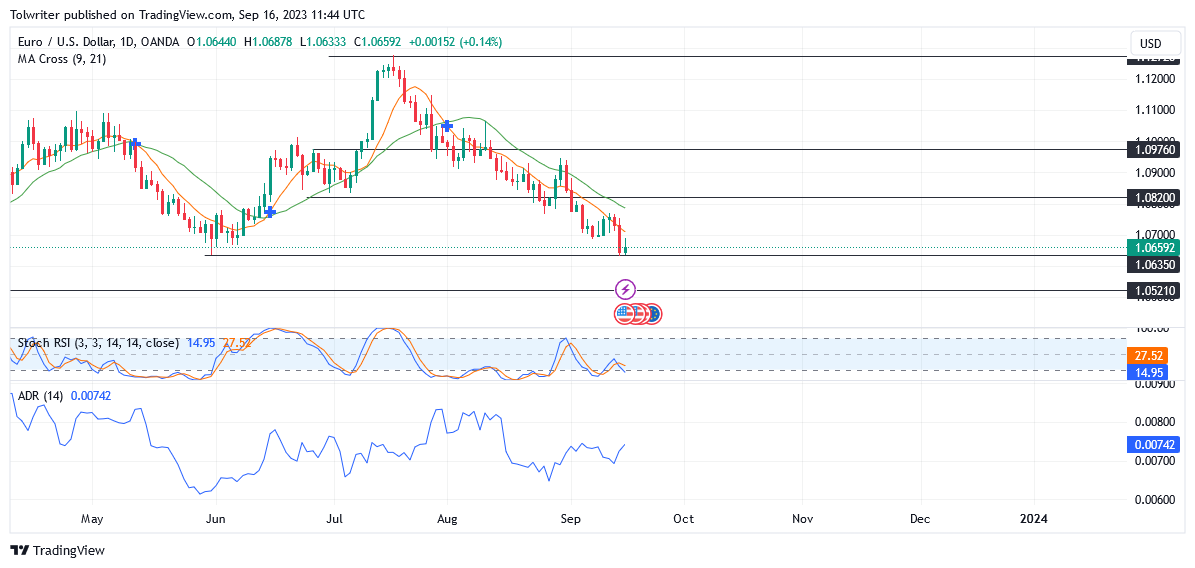Click the blue ADR value label 0.00742
Image resolution: width=1195 pixels, height=568 pixels.
1153,445
